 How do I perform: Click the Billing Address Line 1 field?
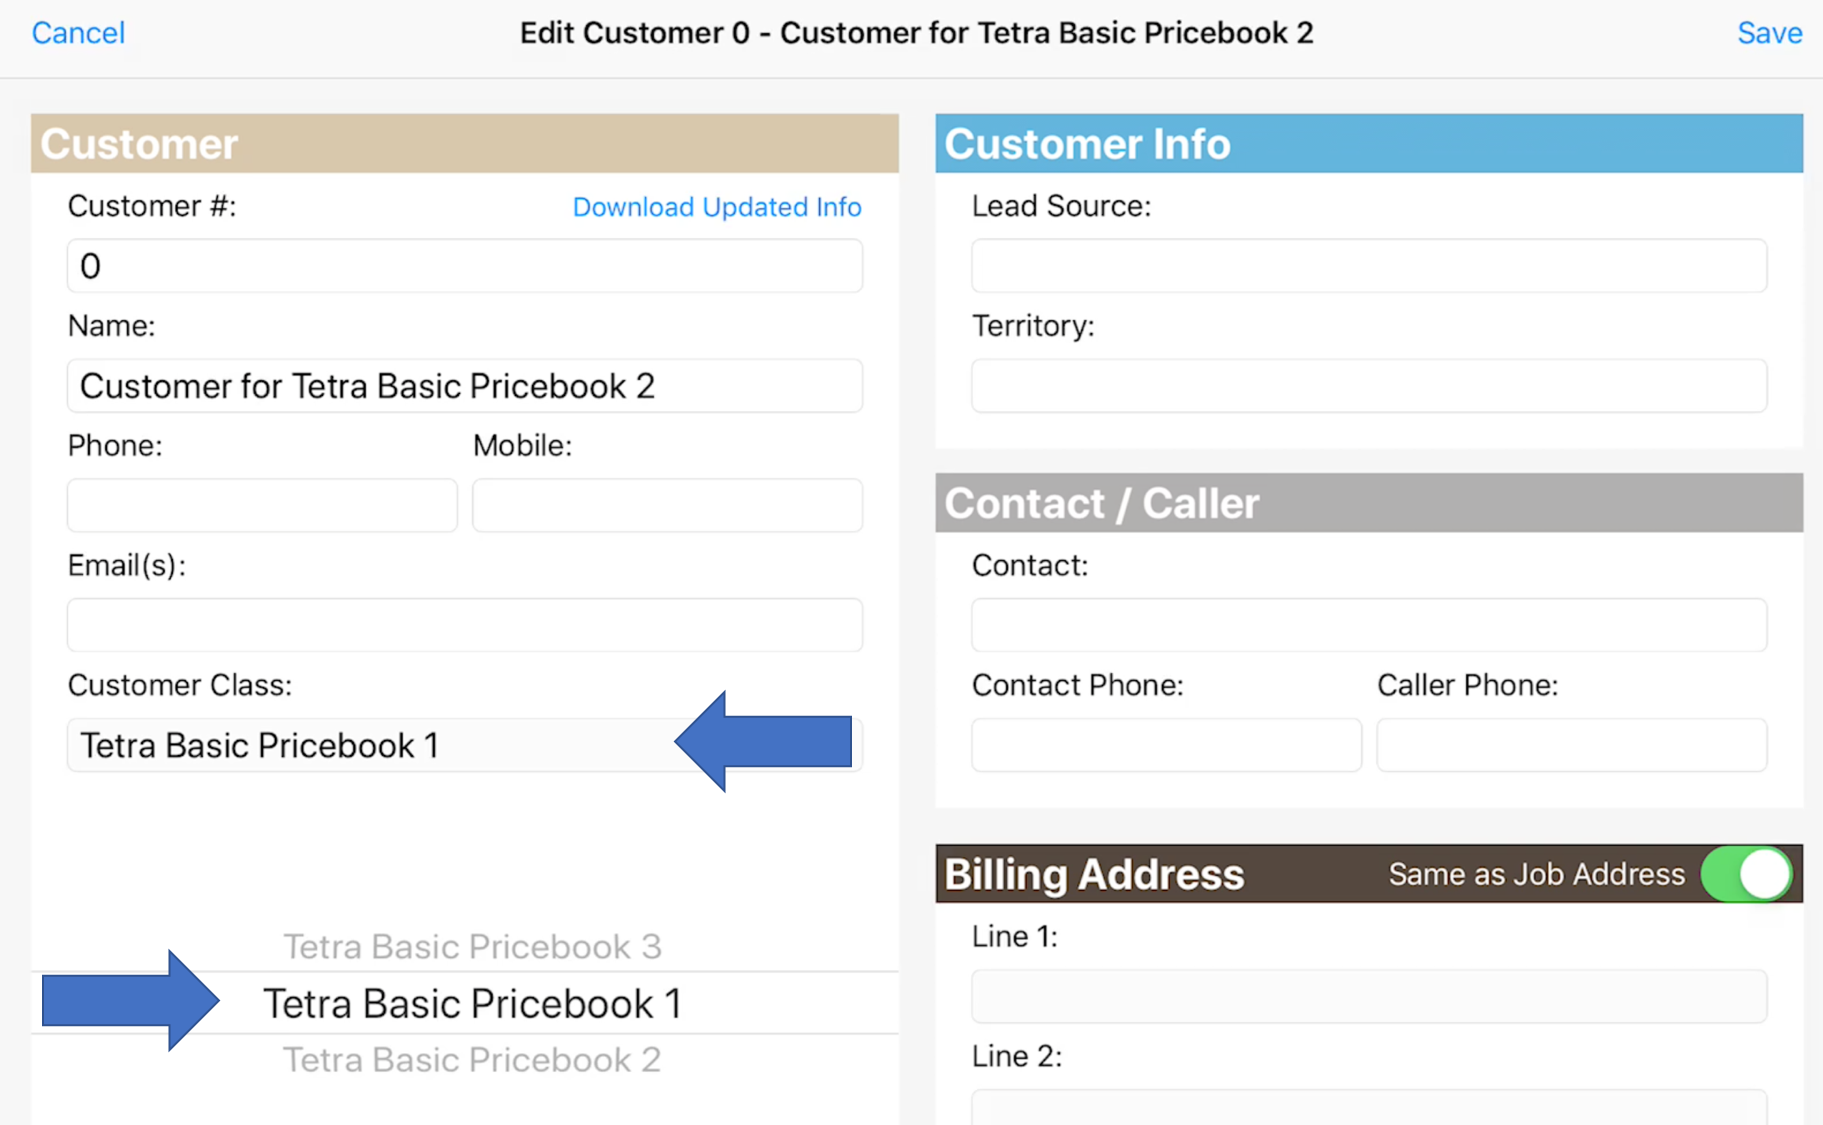pyautogui.click(x=1369, y=996)
